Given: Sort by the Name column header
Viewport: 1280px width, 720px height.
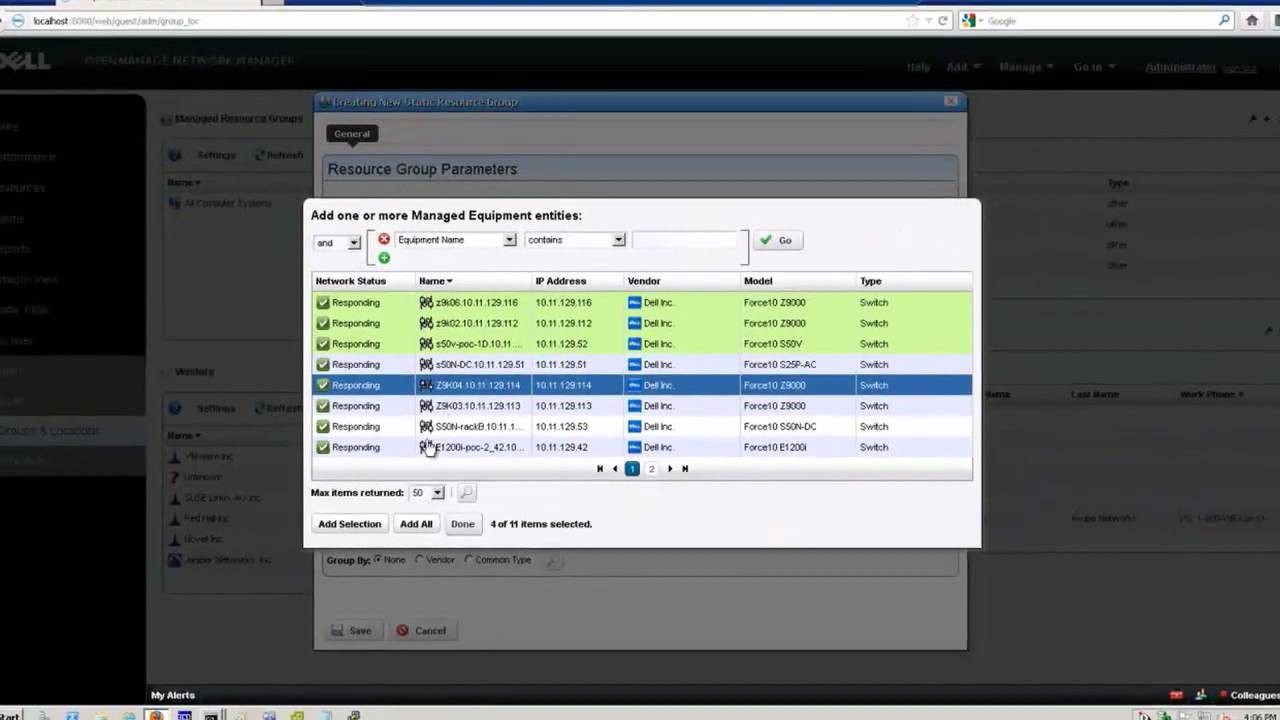Looking at the screenshot, I should pos(435,281).
